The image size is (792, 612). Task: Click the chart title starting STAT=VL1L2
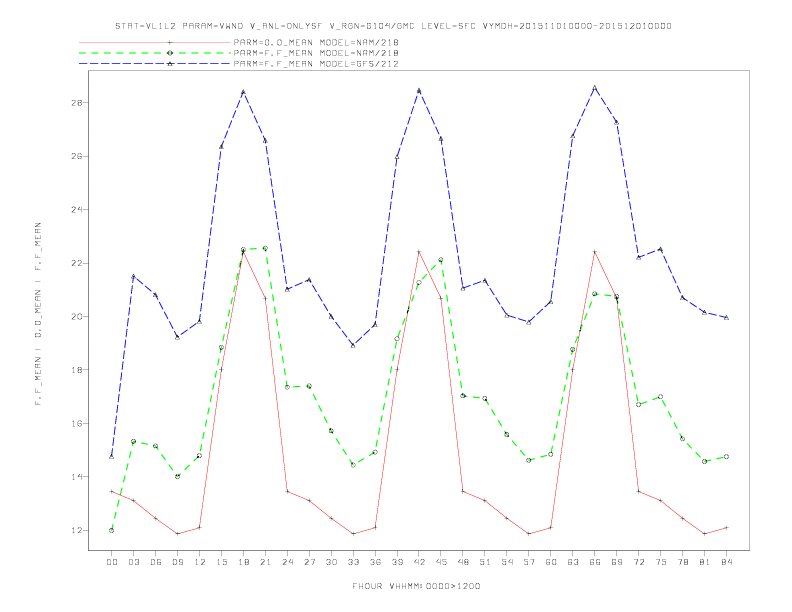(393, 26)
